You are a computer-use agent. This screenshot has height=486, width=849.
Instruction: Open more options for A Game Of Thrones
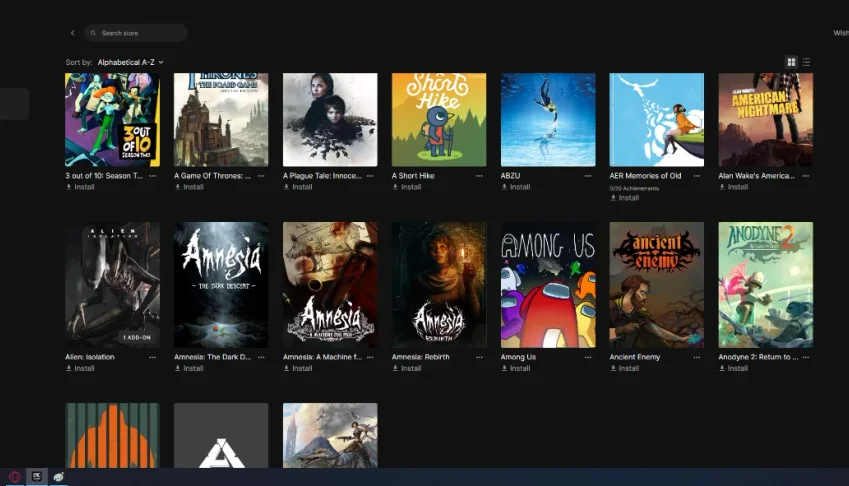[x=262, y=176]
